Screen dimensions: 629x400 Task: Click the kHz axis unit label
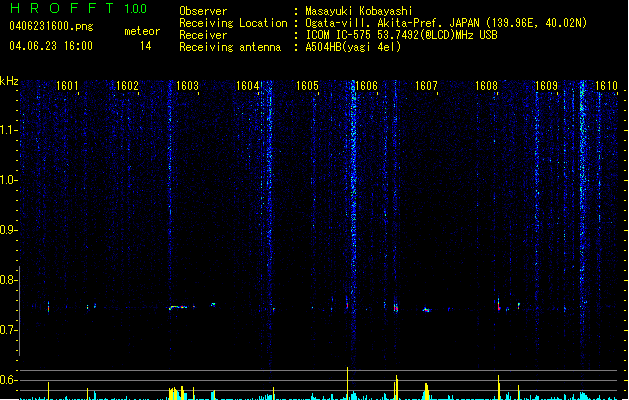pyautogui.click(x=9, y=81)
